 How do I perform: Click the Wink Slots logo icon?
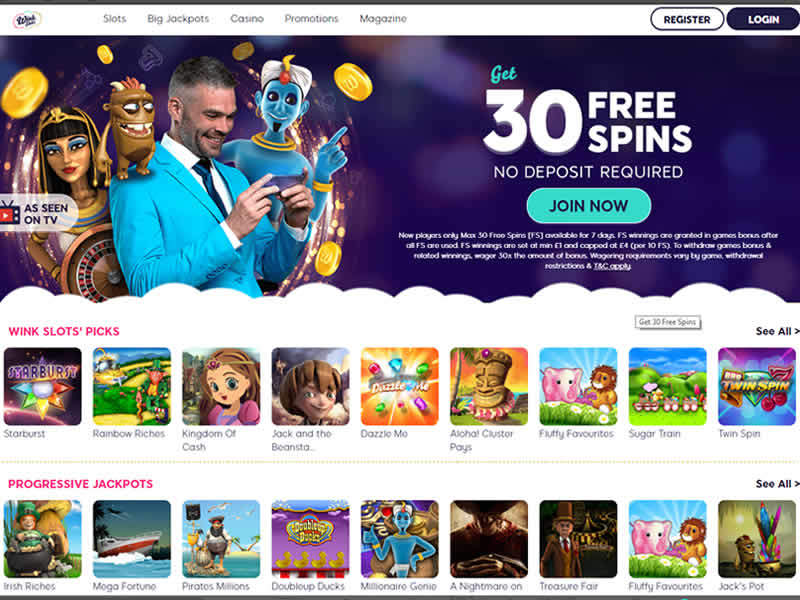[x=27, y=19]
